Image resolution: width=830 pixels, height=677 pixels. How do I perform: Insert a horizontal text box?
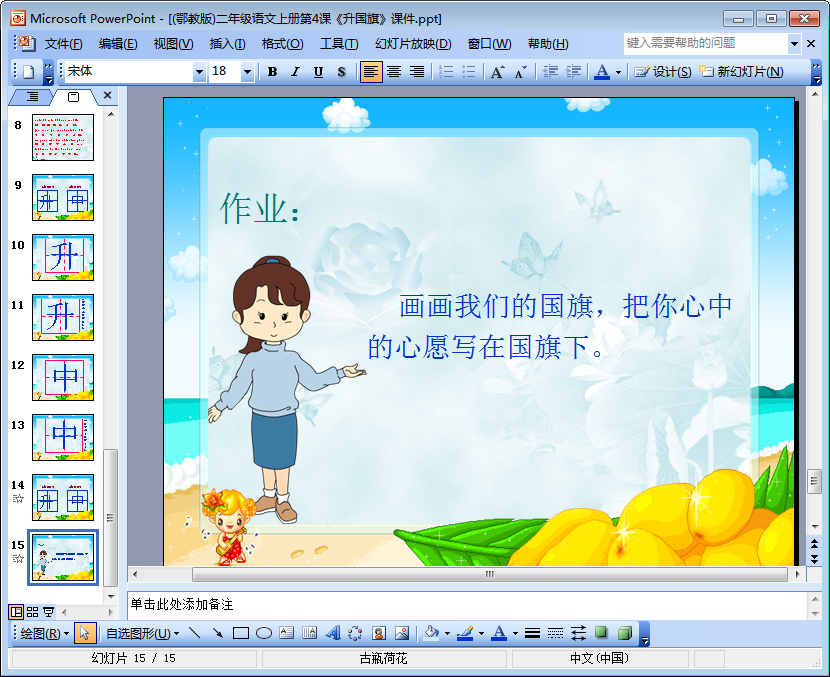[x=286, y=633]
